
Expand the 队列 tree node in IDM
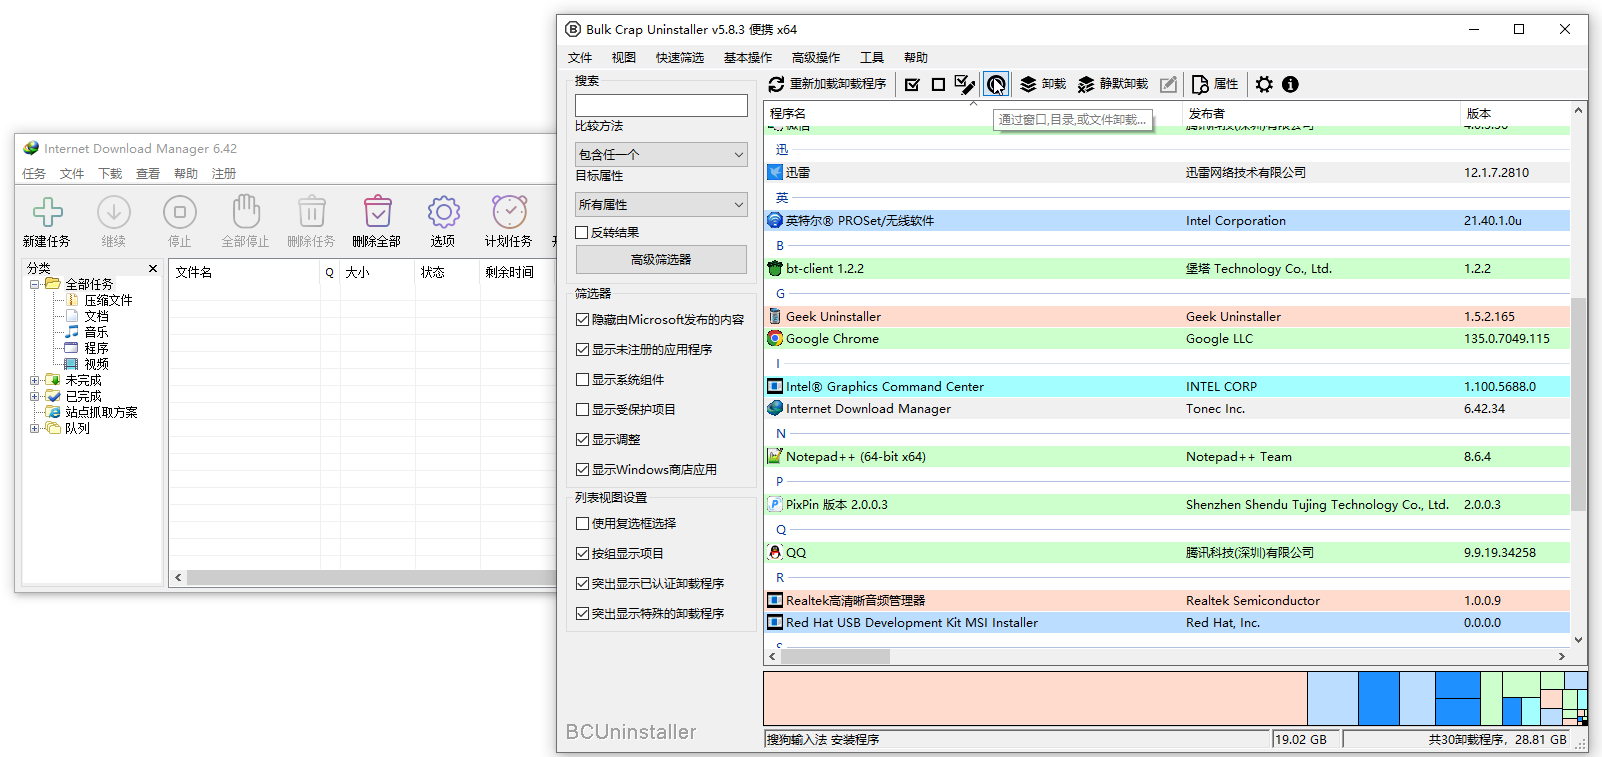pyautogui.click(x=34, y=428)
